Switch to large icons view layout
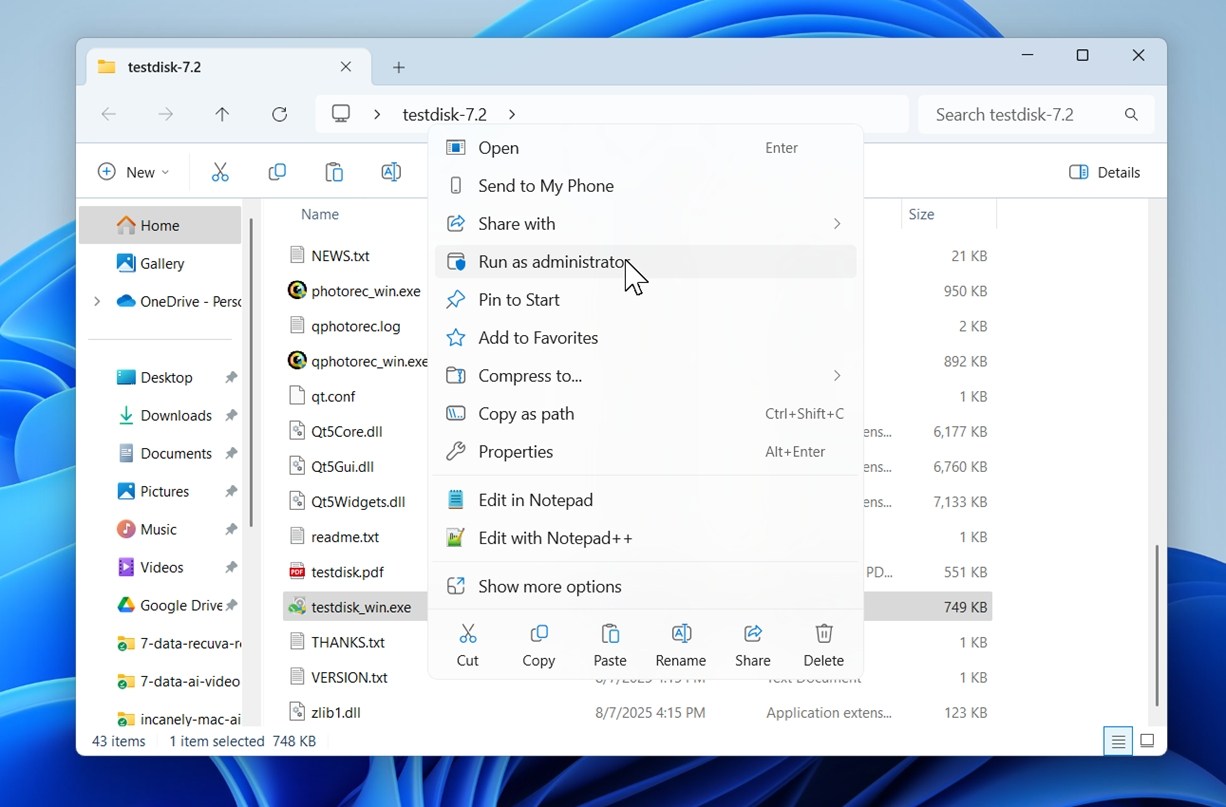Viewport: 1226px width, 807px height. click(x=1147, y=741)
